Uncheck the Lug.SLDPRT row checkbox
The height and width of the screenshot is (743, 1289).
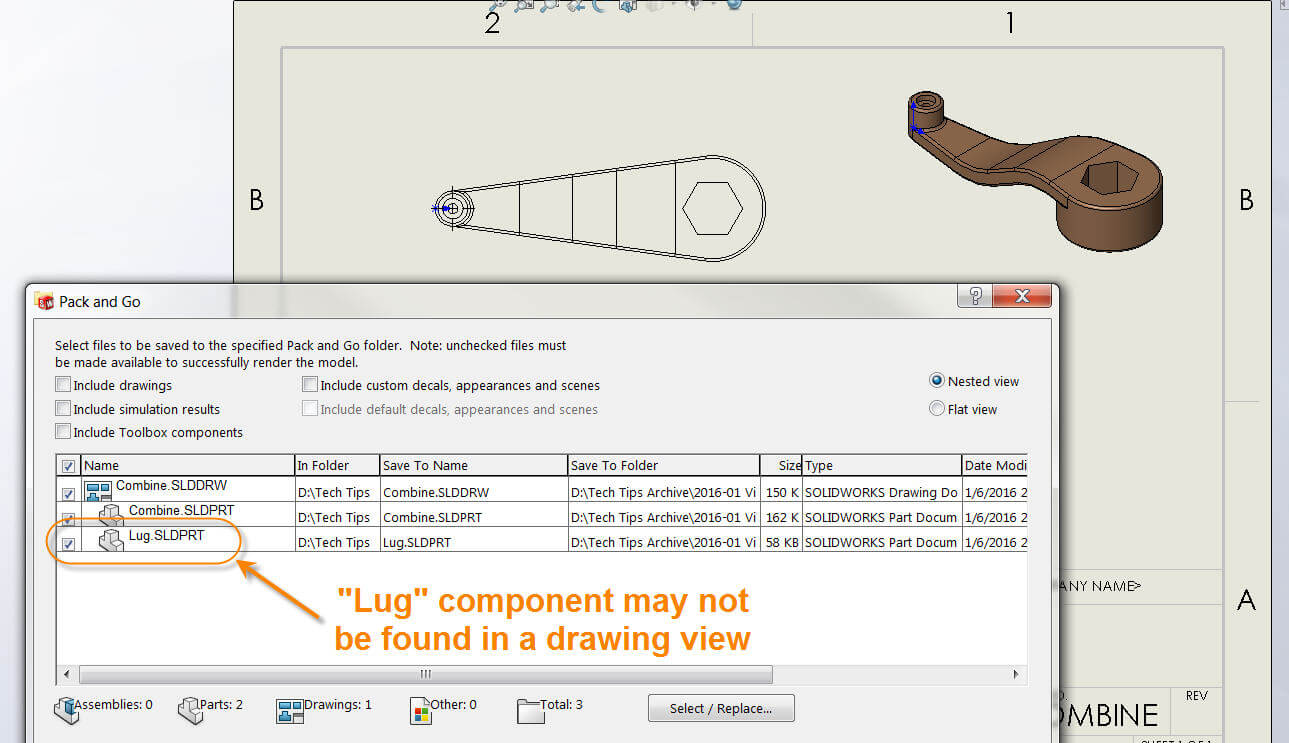click(67, 542)
